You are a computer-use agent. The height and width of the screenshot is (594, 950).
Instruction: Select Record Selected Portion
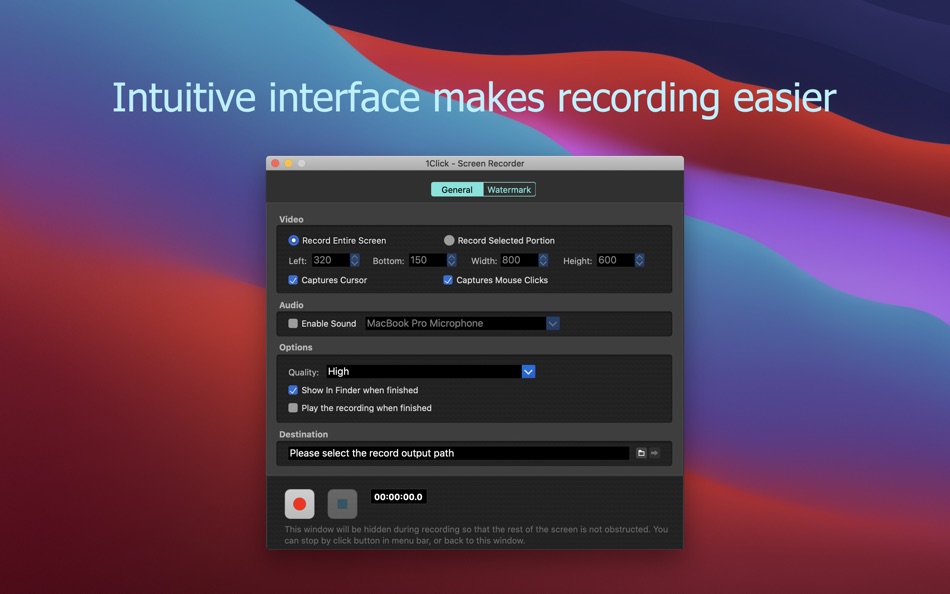point(449,240)
